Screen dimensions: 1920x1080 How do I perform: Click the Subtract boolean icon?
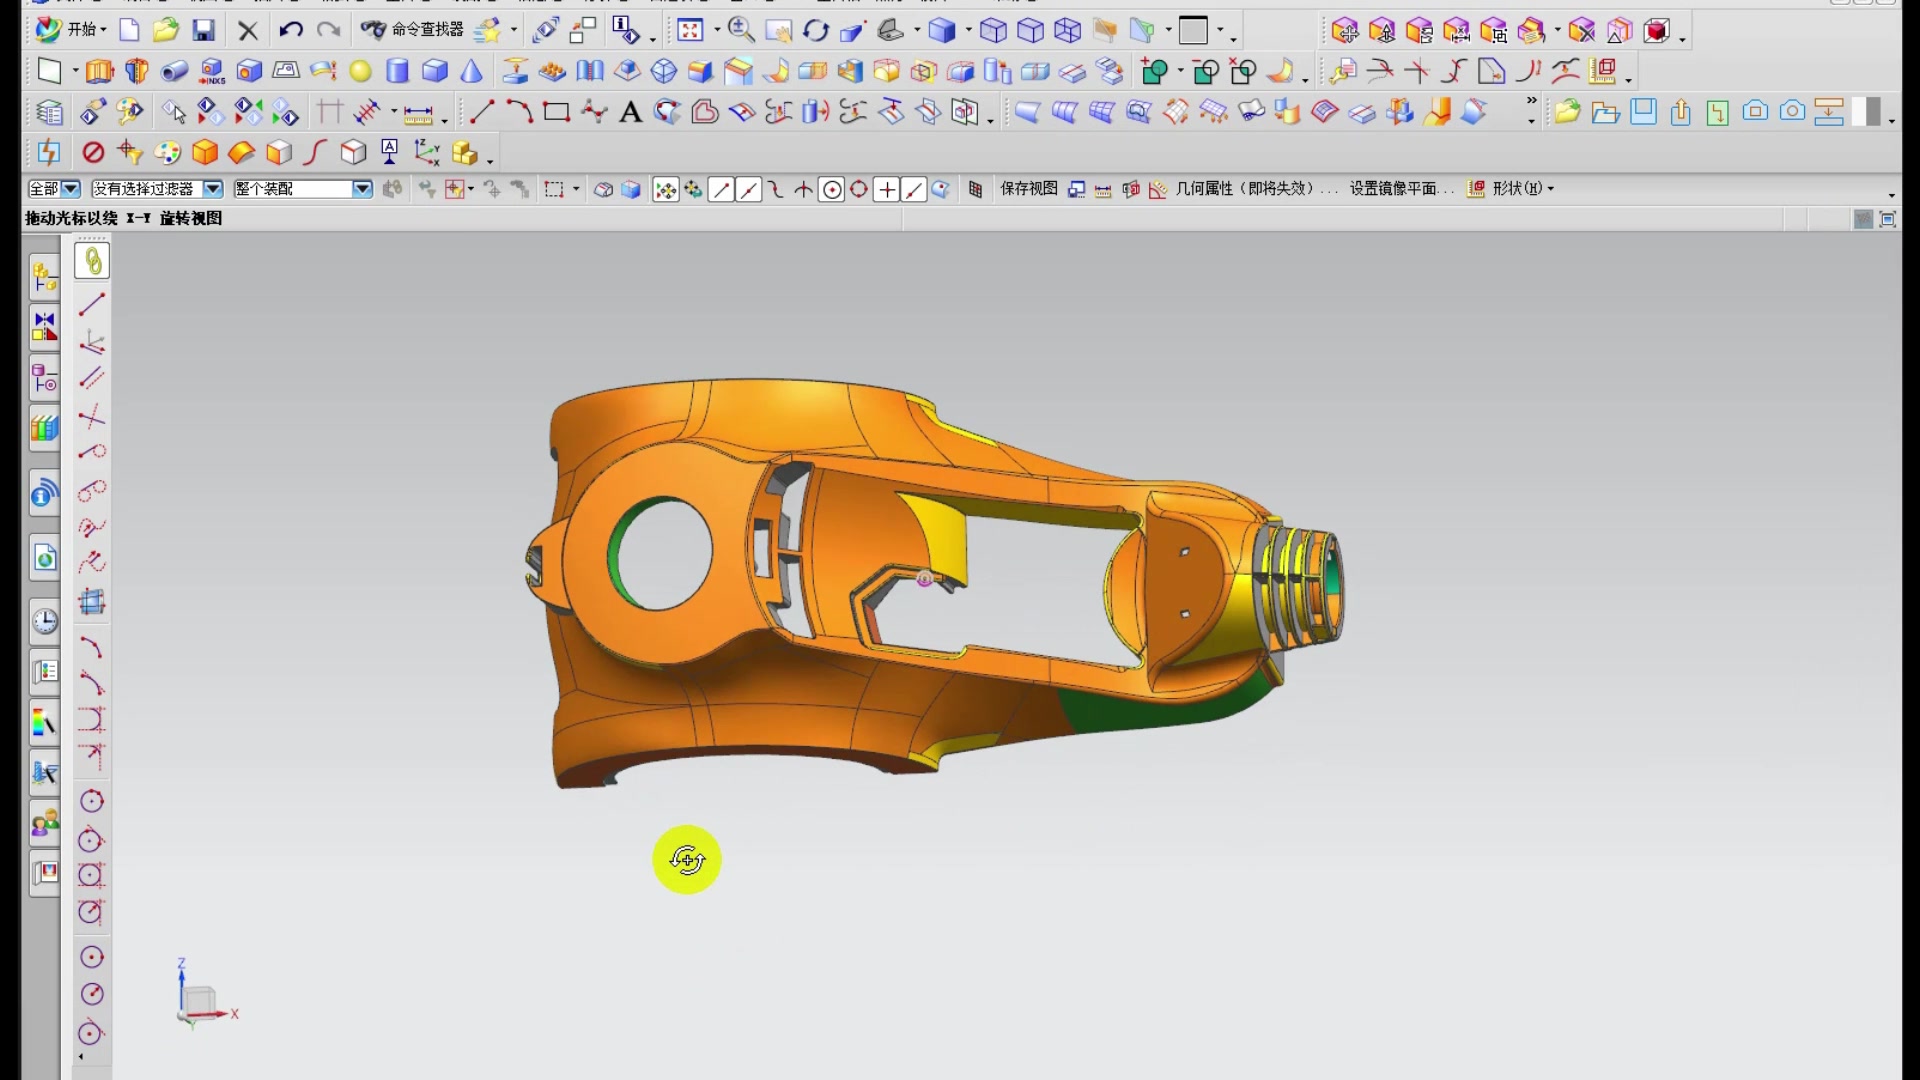coord(1206,71)
